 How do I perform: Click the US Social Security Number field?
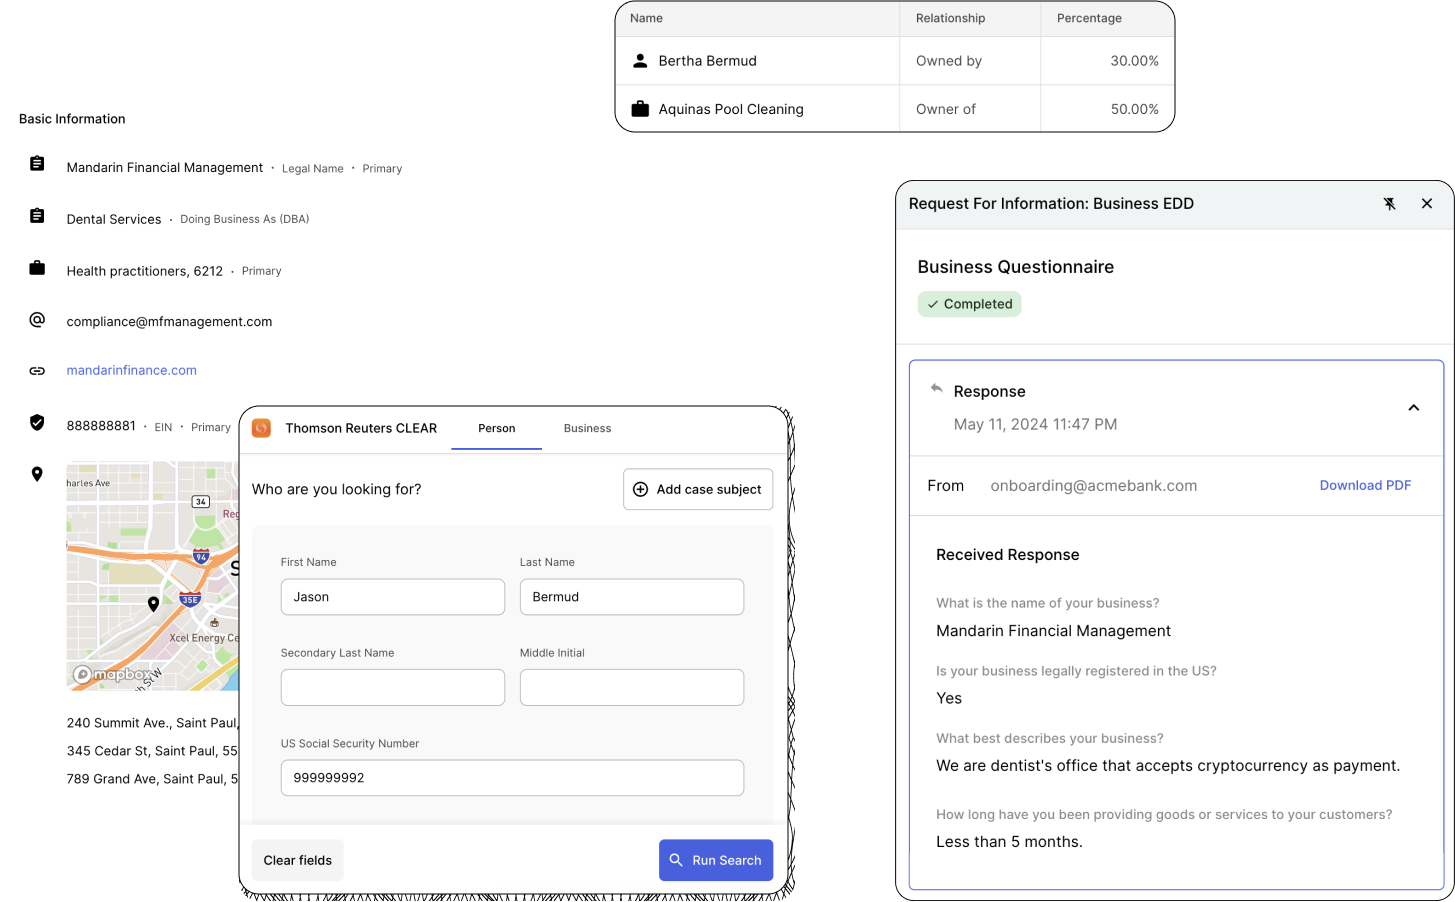point(512,778)
